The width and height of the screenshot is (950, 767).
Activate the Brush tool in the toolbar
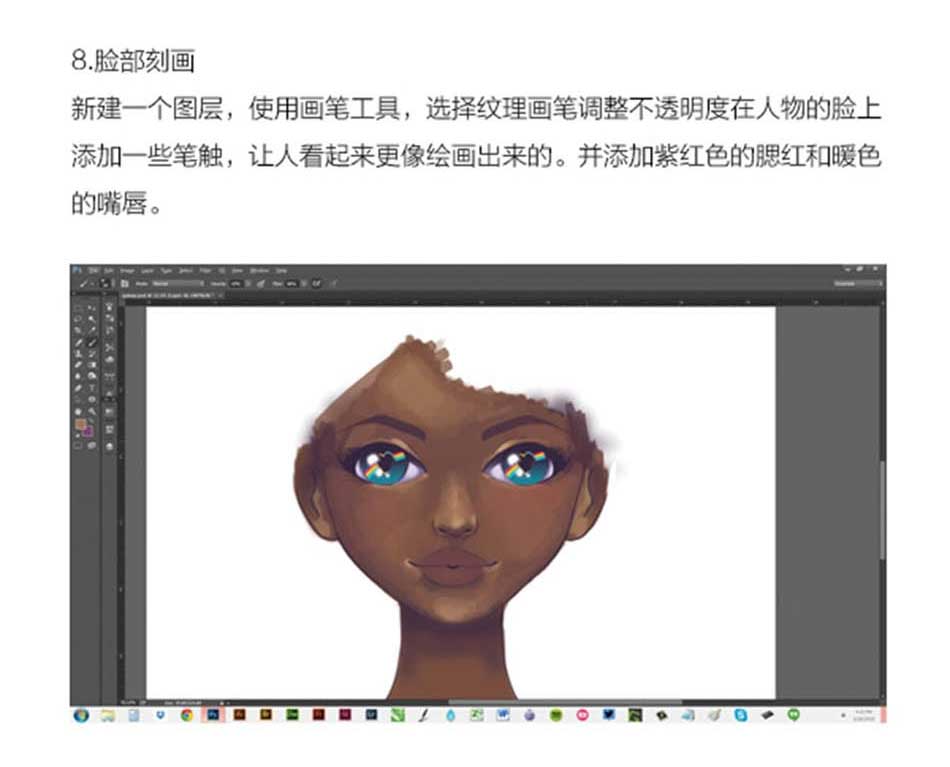91,341
